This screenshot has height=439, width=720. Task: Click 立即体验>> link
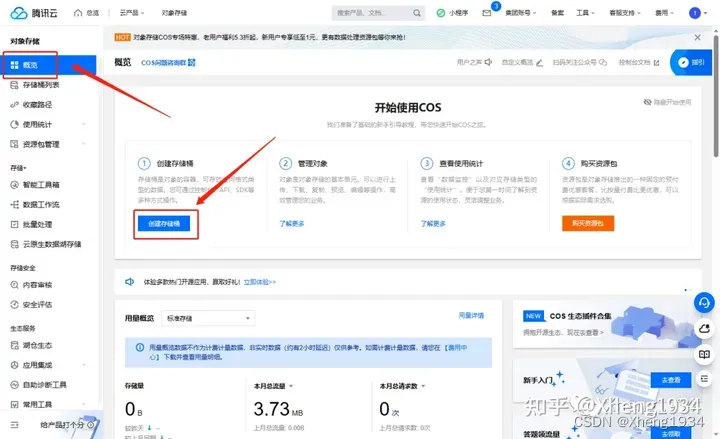tap(259, 282)
